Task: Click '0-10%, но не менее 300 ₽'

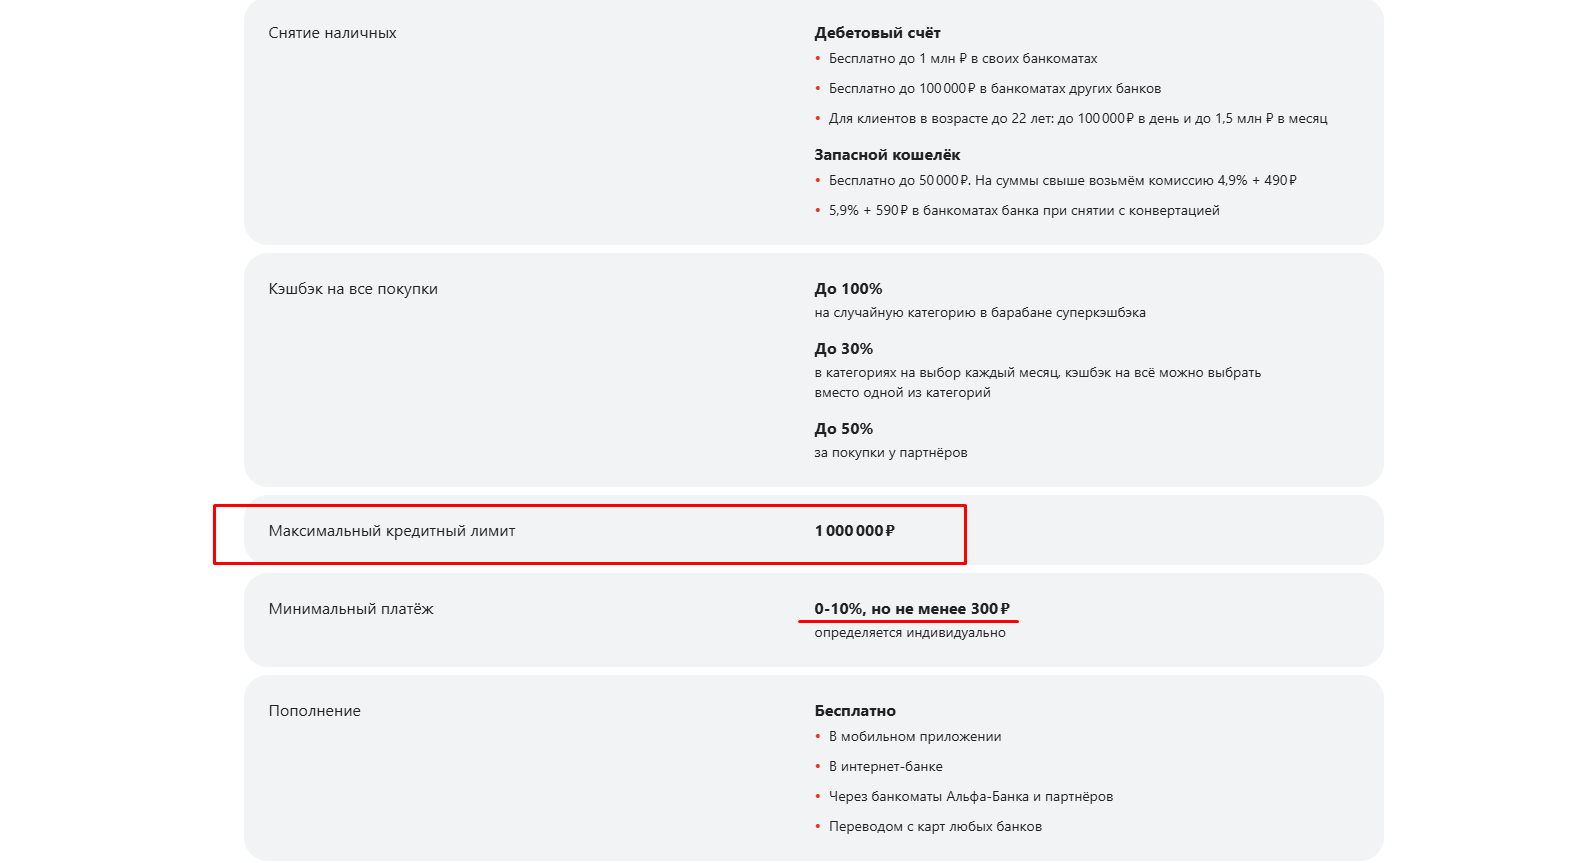Action: [912, 609]
